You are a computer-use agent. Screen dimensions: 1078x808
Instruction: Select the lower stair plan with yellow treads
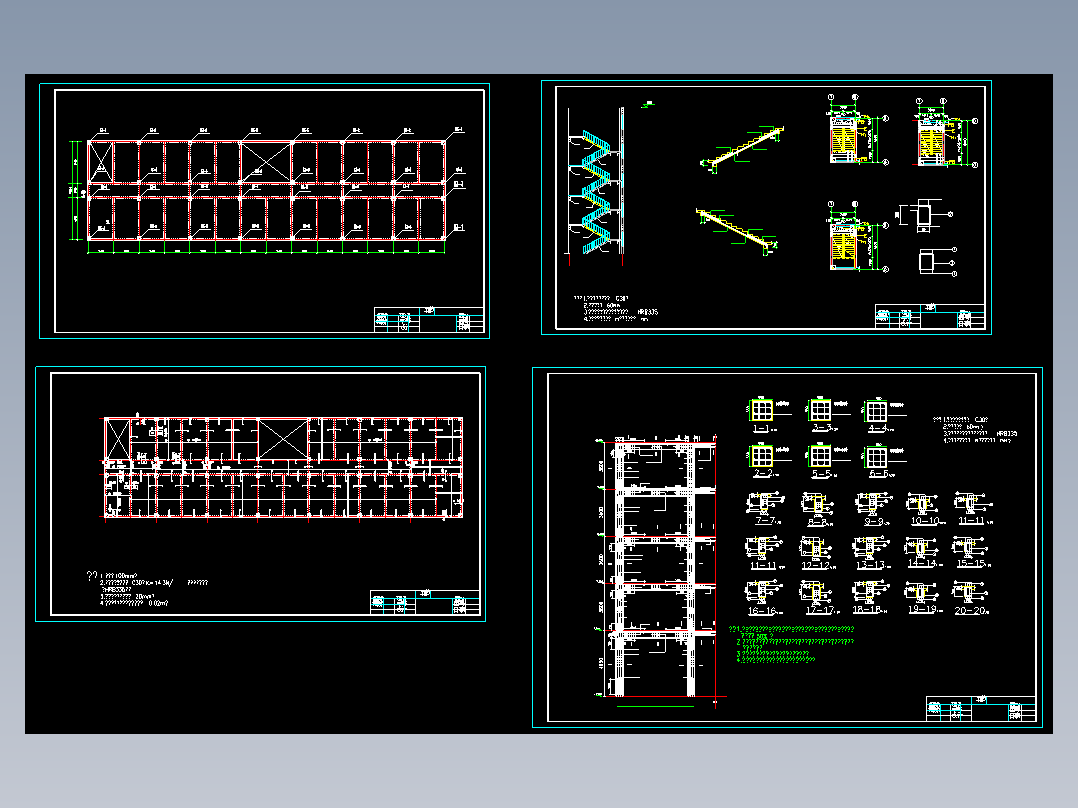tap(857, 236)
